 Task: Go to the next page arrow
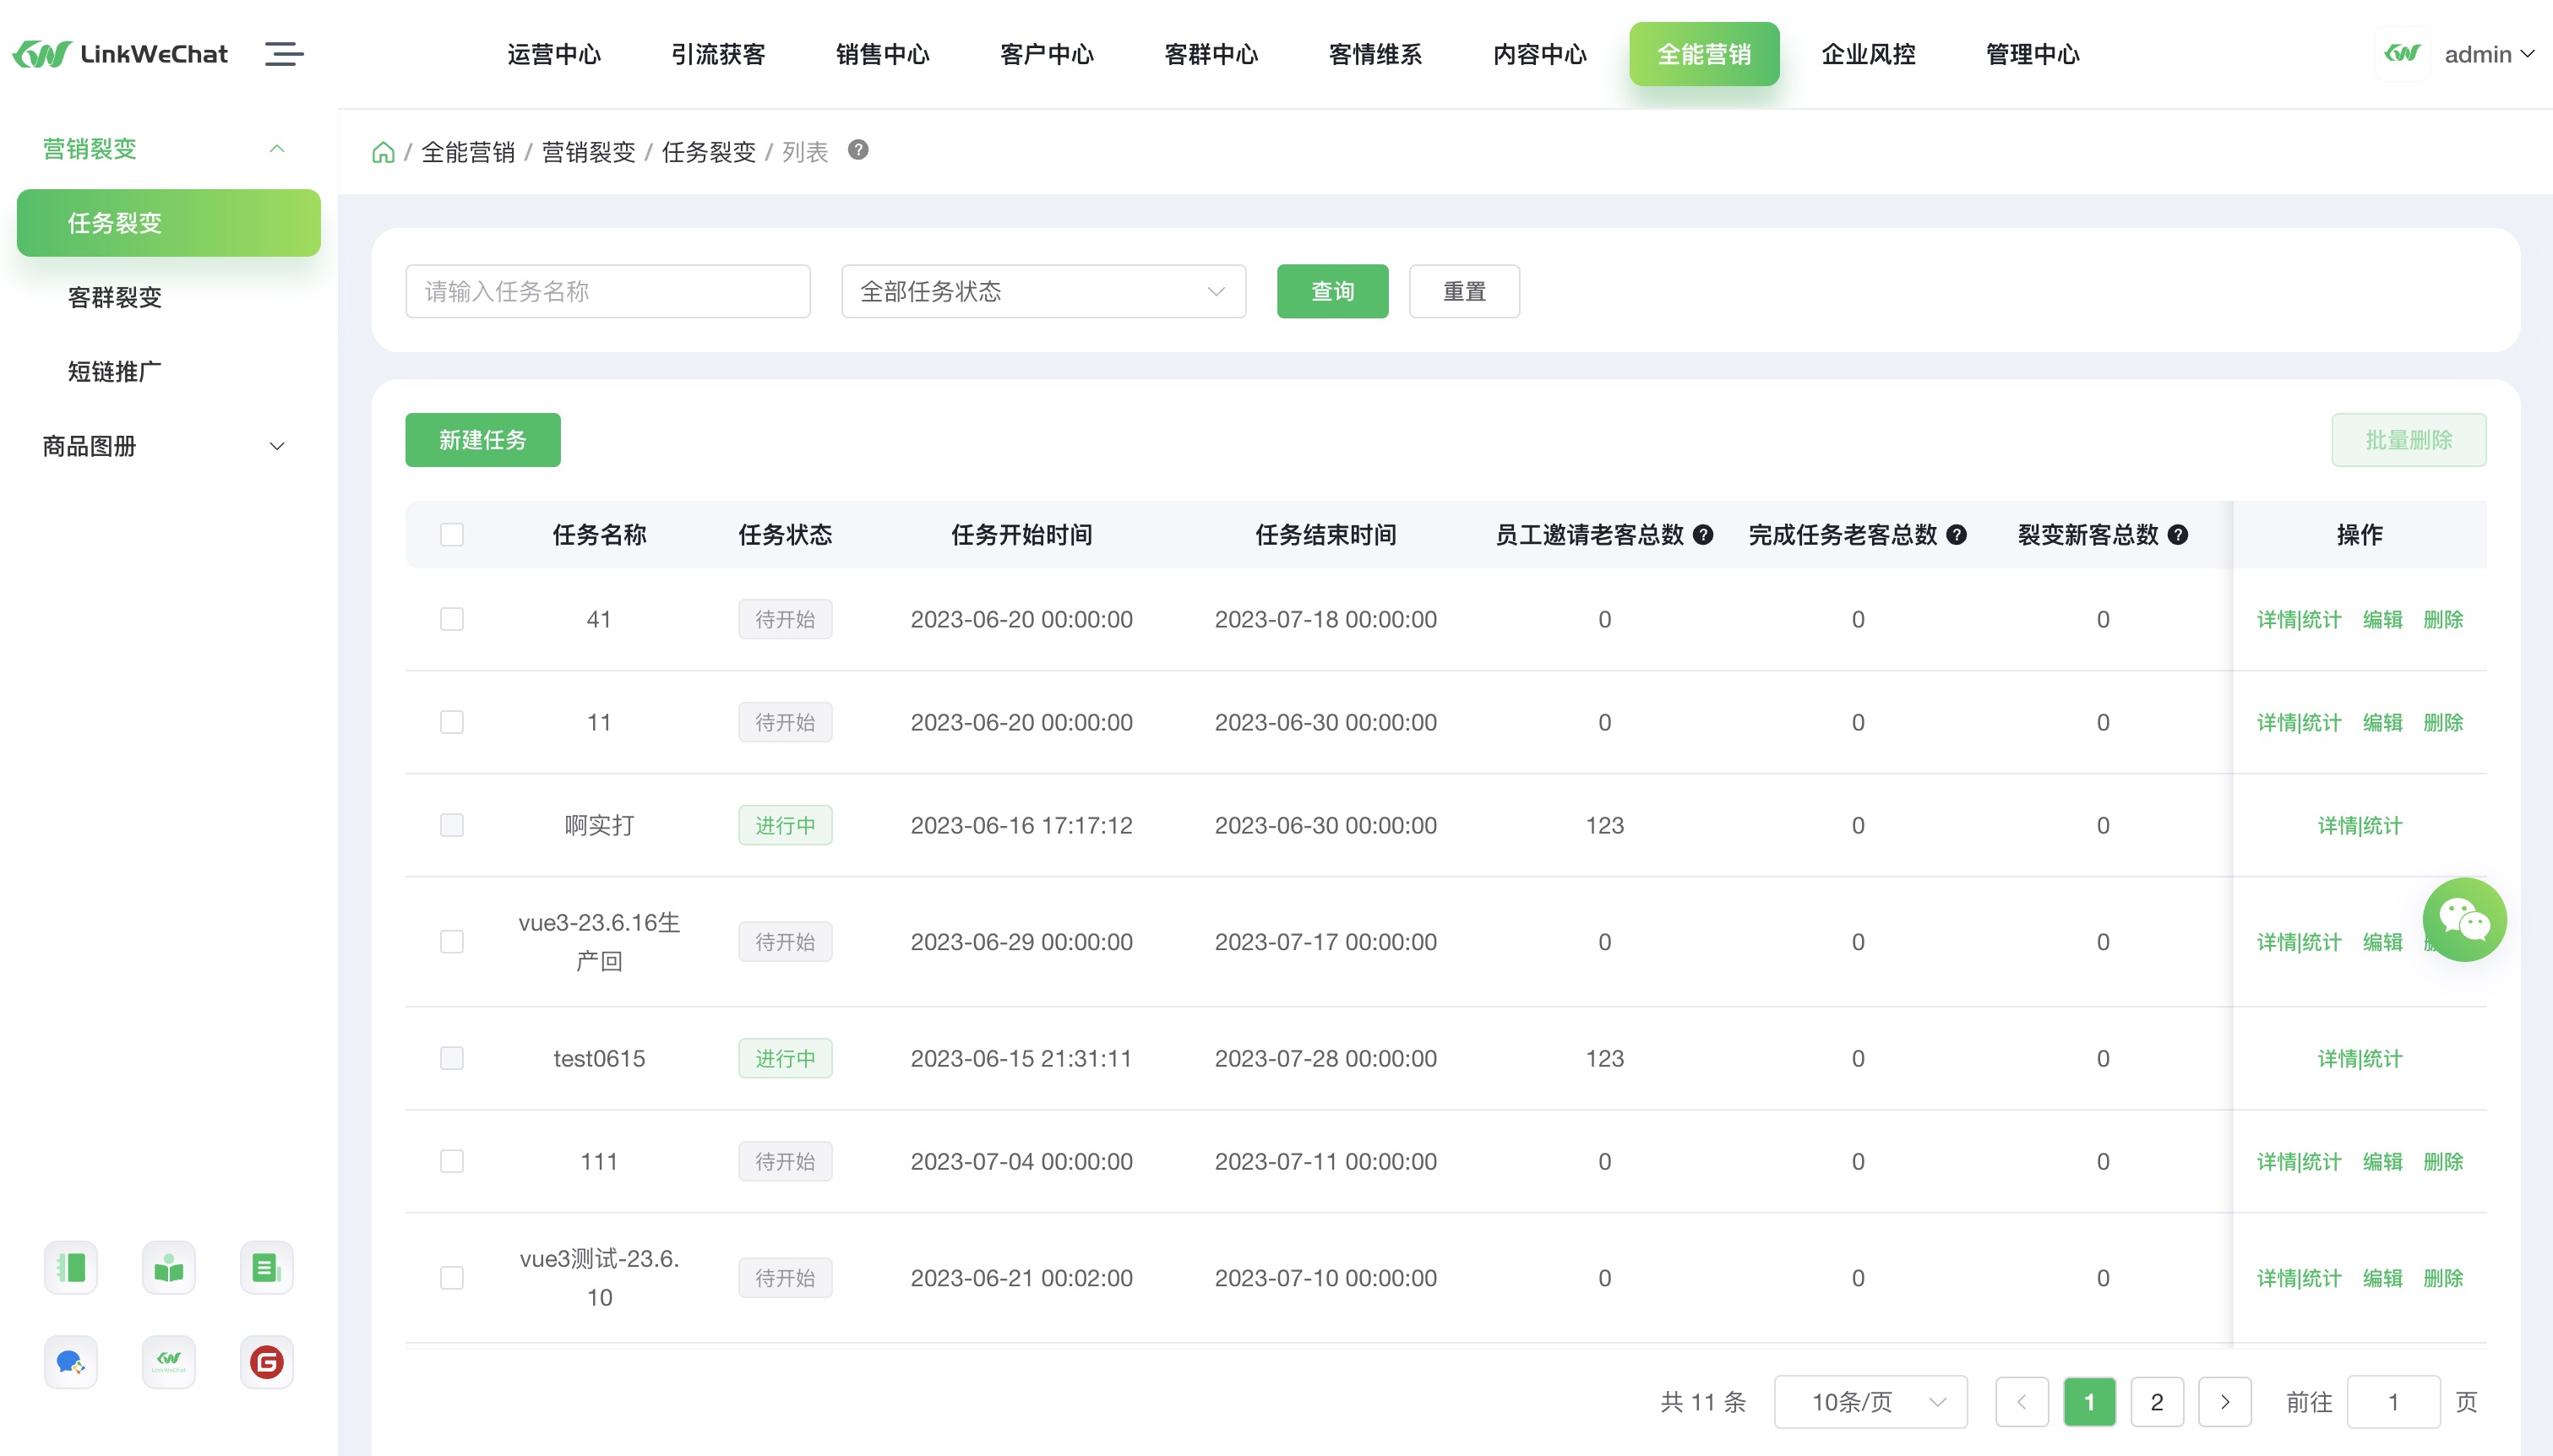click(x=2225, y=1402)
